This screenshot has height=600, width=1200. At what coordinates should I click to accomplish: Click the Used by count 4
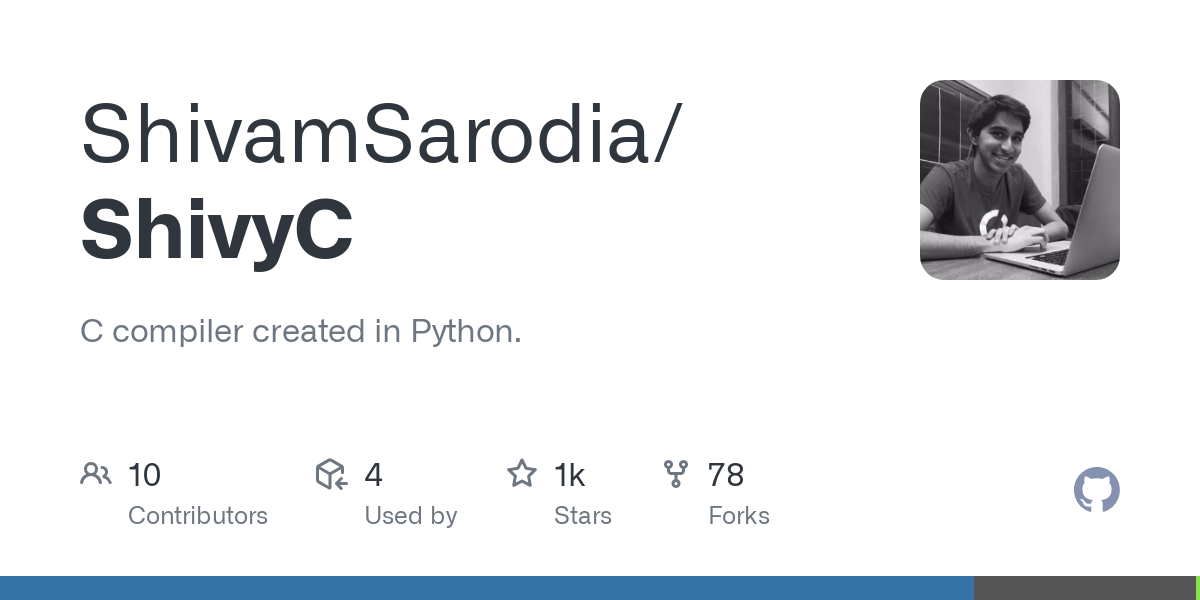pos(373,475)
